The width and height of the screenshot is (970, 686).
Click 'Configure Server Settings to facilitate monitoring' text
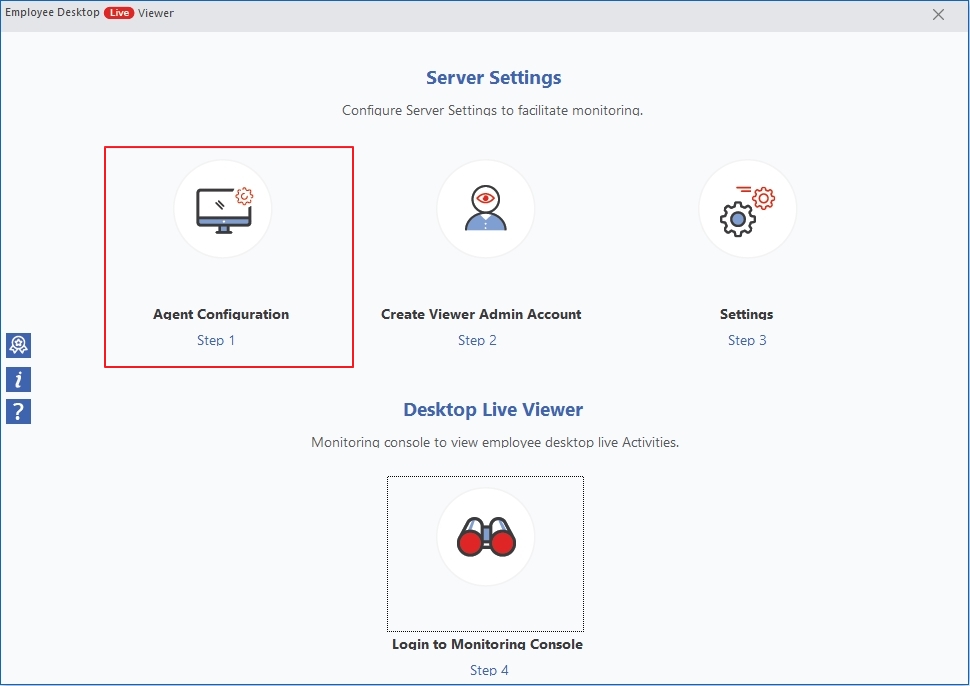[492, 110]
